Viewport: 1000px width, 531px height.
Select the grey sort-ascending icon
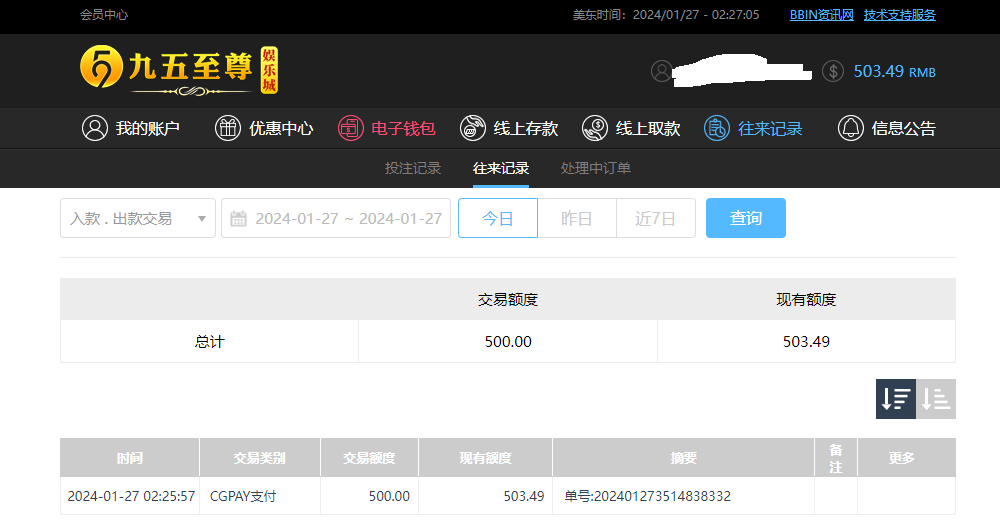pos(936,399)
